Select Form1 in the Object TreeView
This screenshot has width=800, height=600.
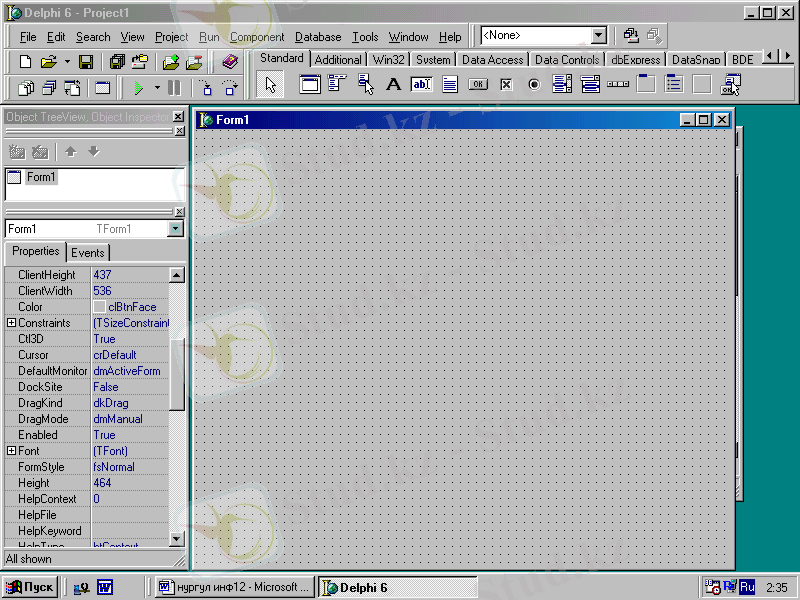(x=41, y=177)
